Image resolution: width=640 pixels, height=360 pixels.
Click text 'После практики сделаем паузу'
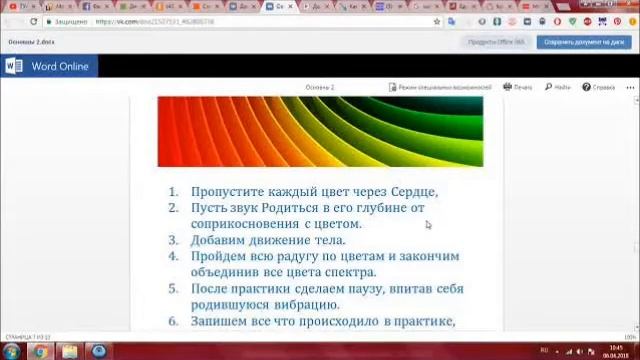point(287,289)
